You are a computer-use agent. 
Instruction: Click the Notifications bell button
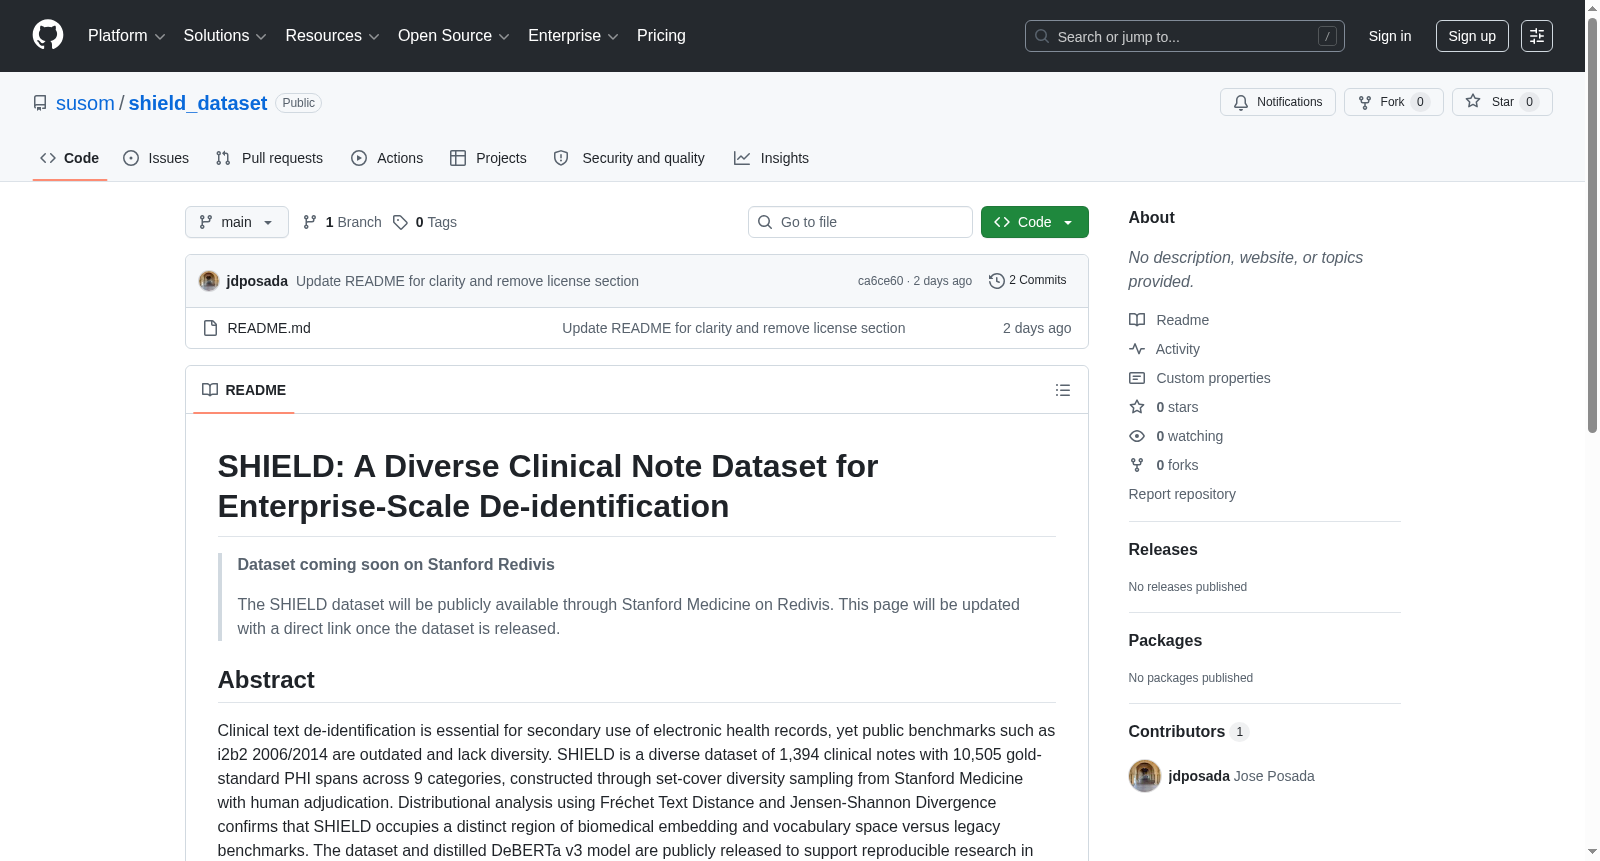1277,102
